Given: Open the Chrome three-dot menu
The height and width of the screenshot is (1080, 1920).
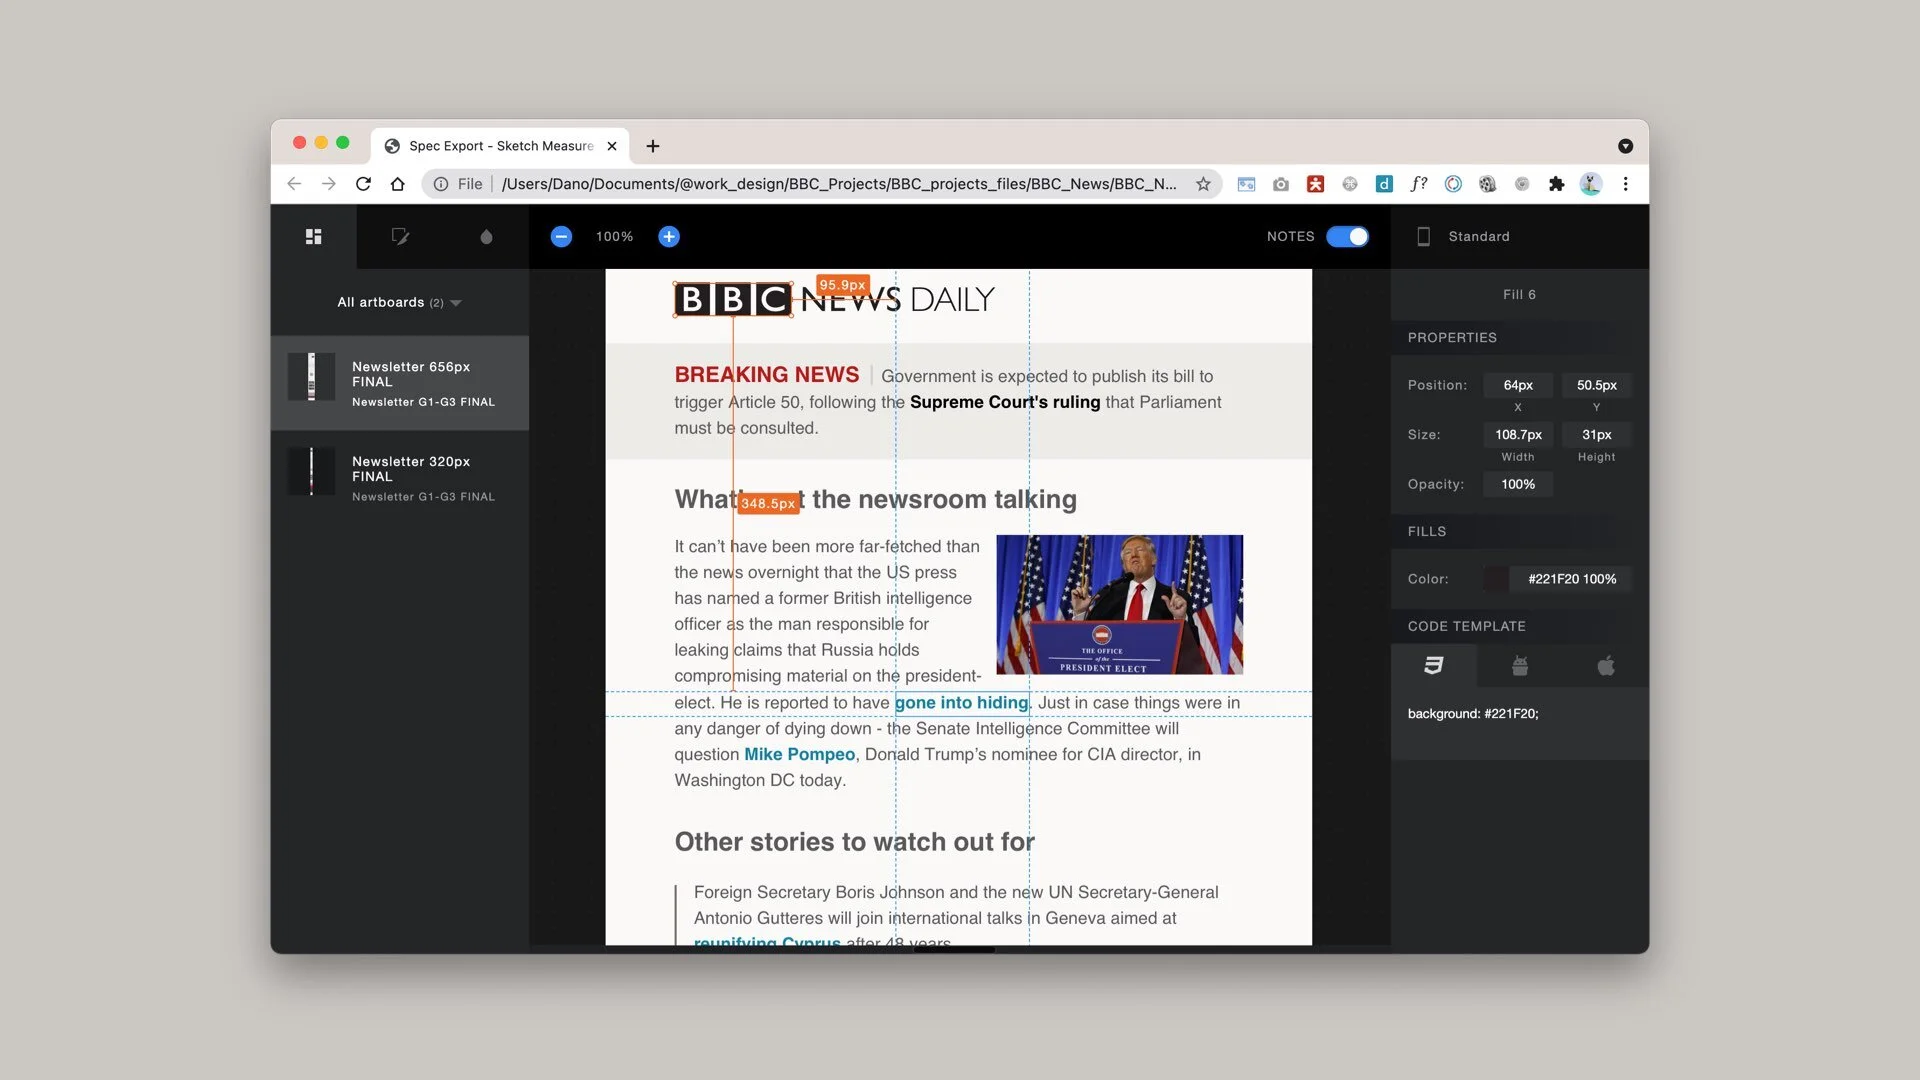Looking at the screenshot, I should (1625, 184).
